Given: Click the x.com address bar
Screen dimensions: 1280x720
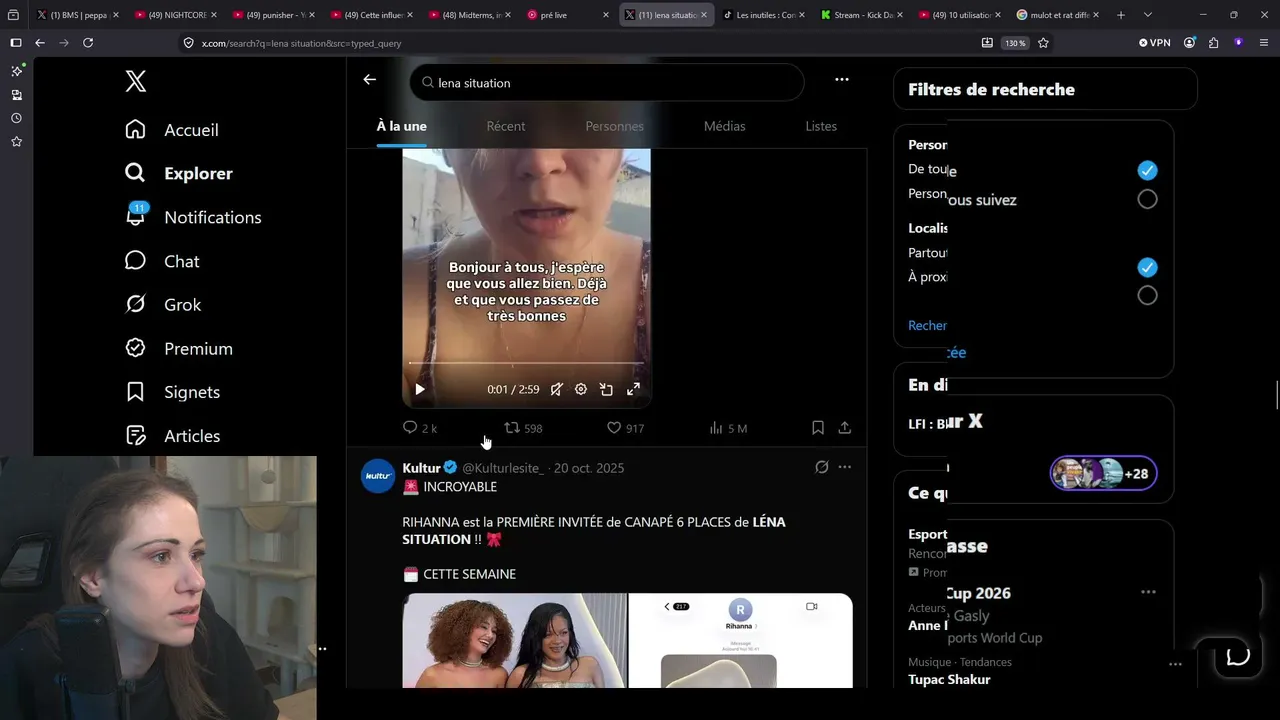Looking at the screenshot, I should click(575, 43).
